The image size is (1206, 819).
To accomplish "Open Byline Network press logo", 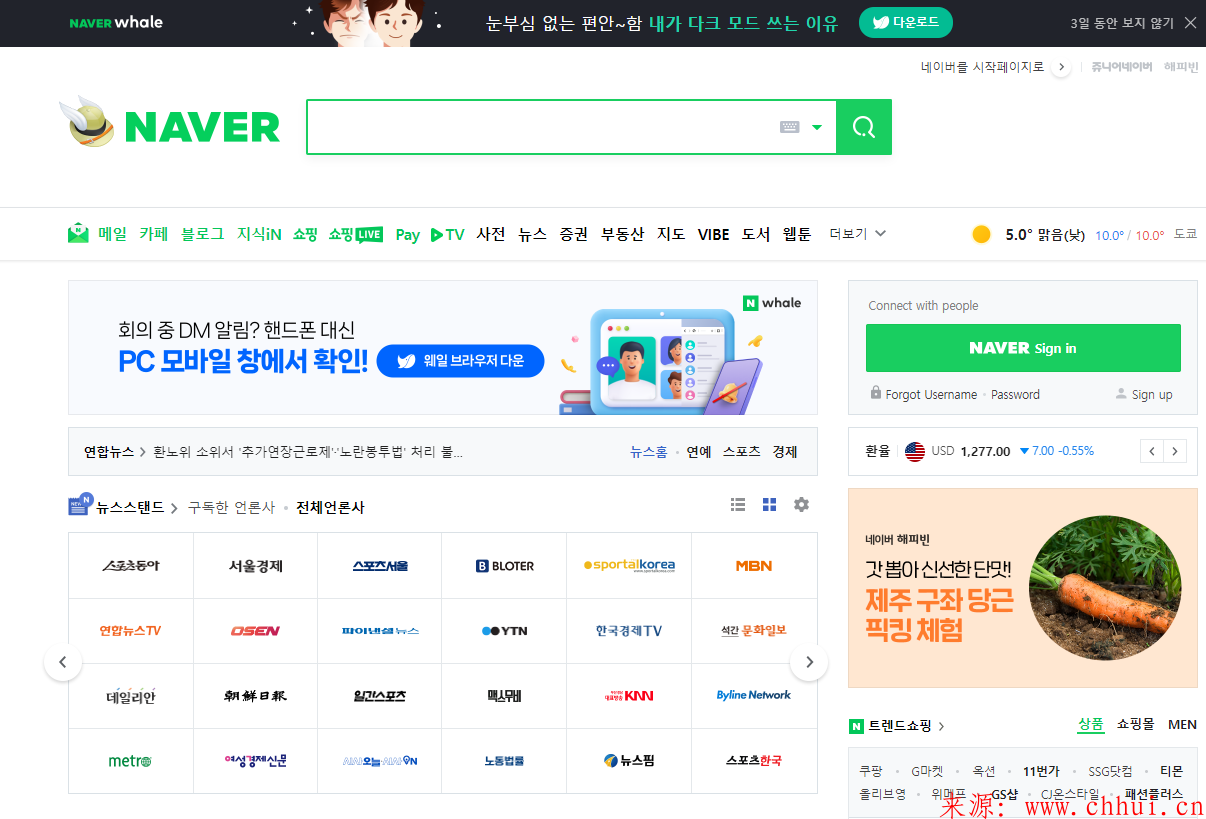I will point(754,696).
